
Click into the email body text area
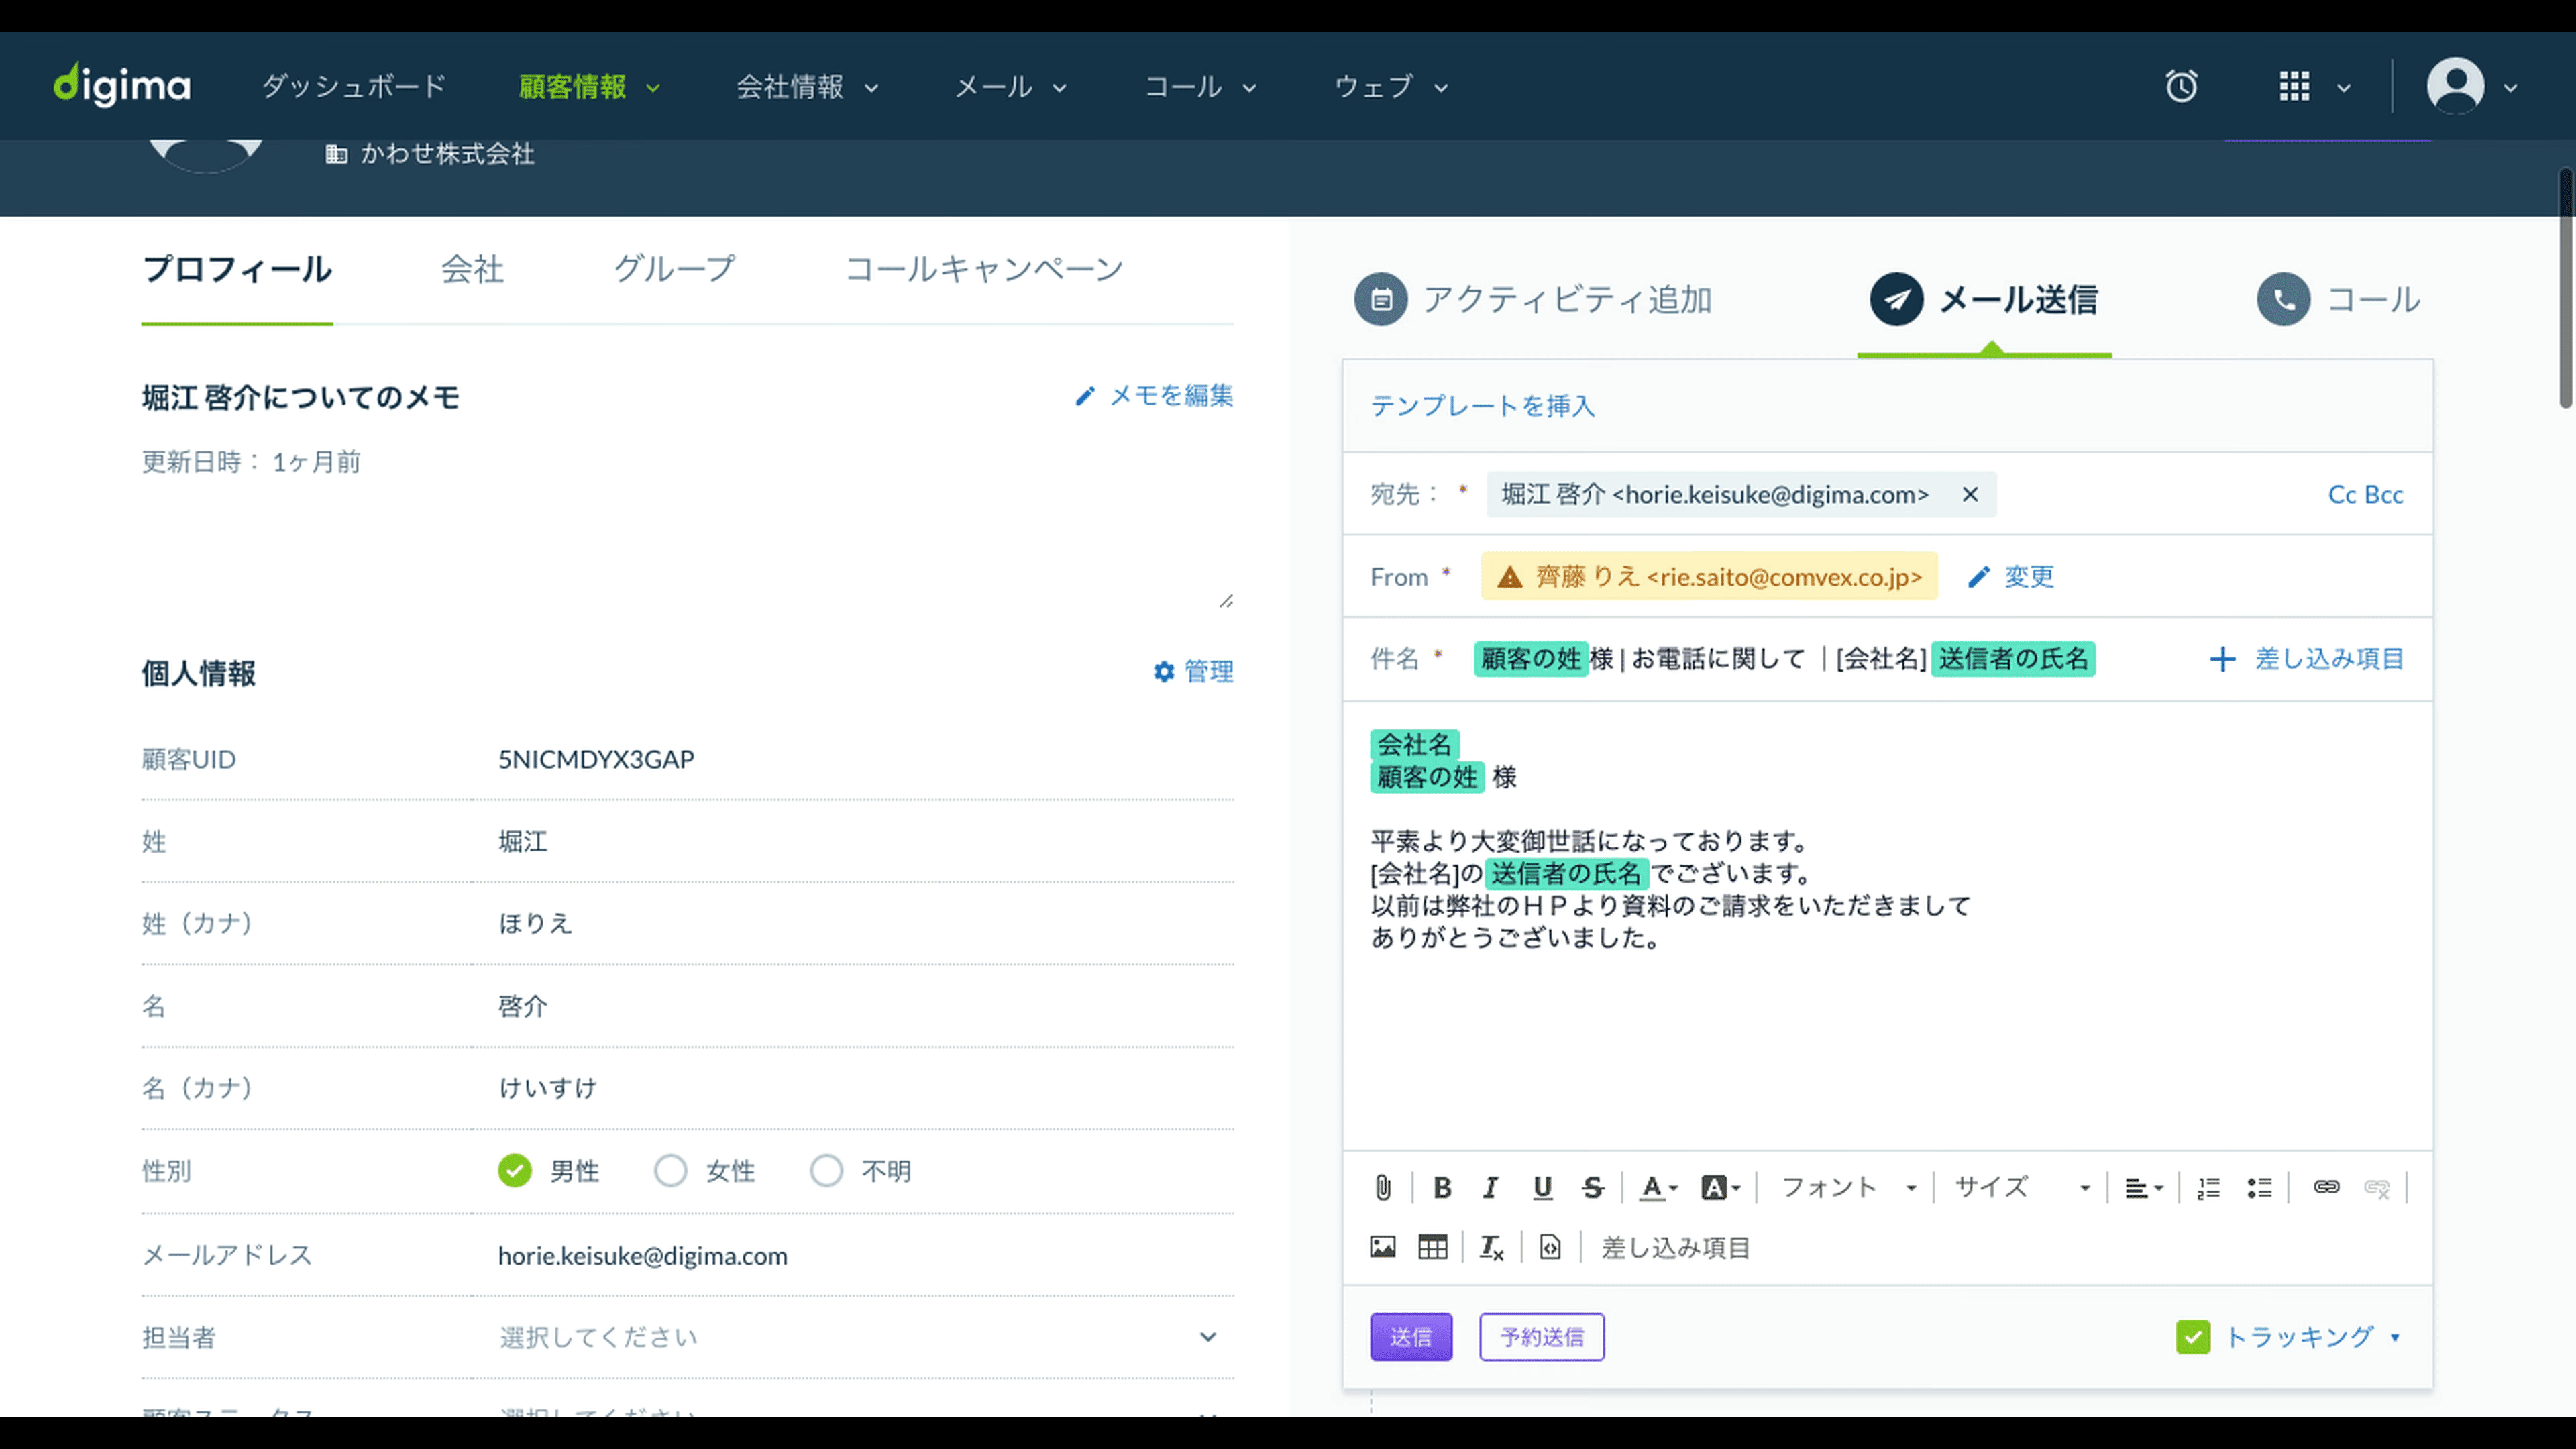[1887, 925]
